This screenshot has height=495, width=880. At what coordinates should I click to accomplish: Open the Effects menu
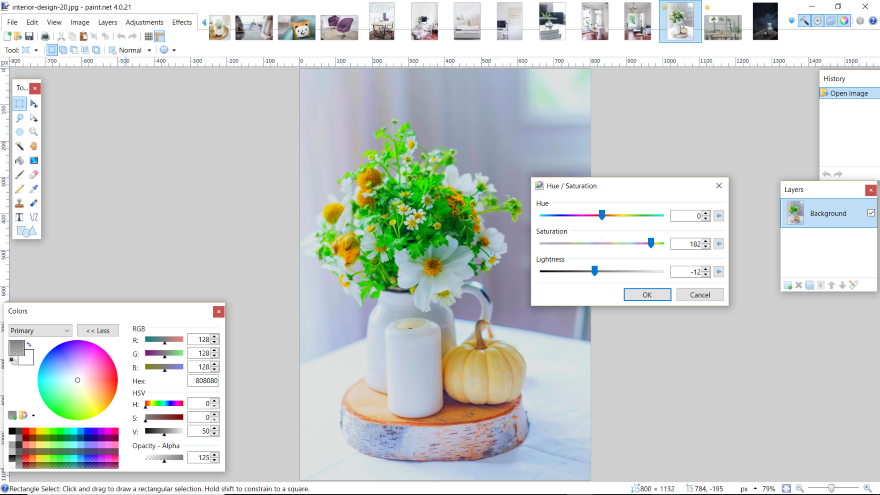coord(182,22)
